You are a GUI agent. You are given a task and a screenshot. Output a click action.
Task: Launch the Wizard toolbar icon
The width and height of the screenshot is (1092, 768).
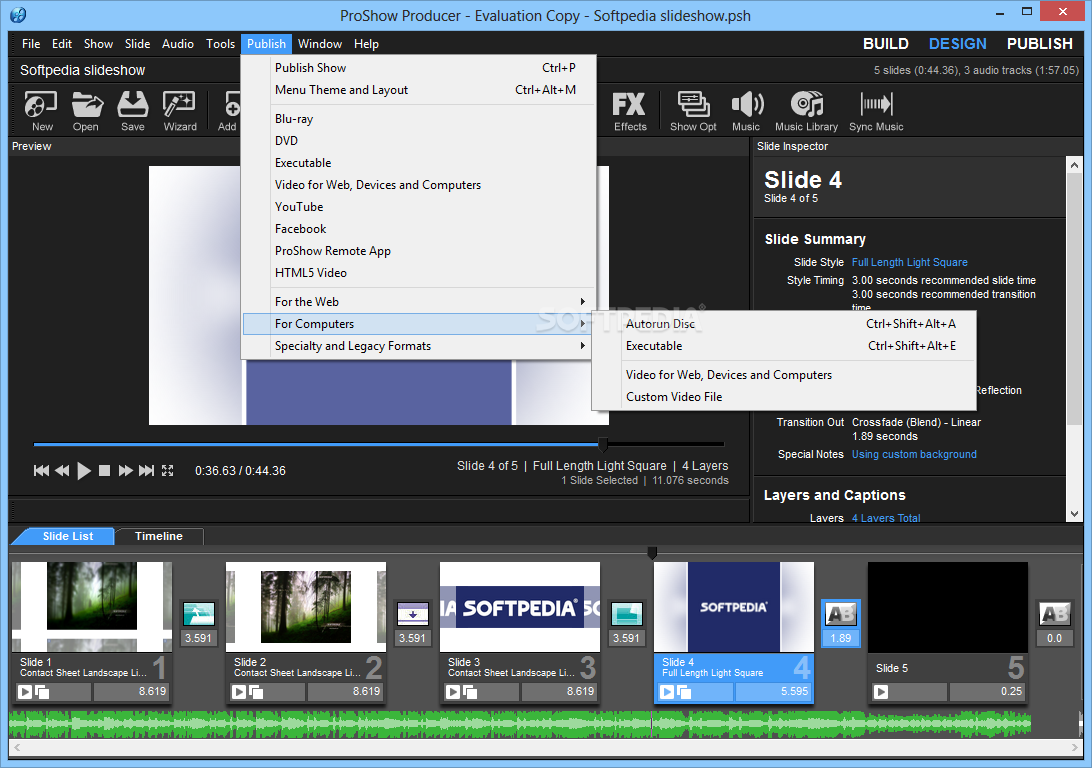(180, 111)
